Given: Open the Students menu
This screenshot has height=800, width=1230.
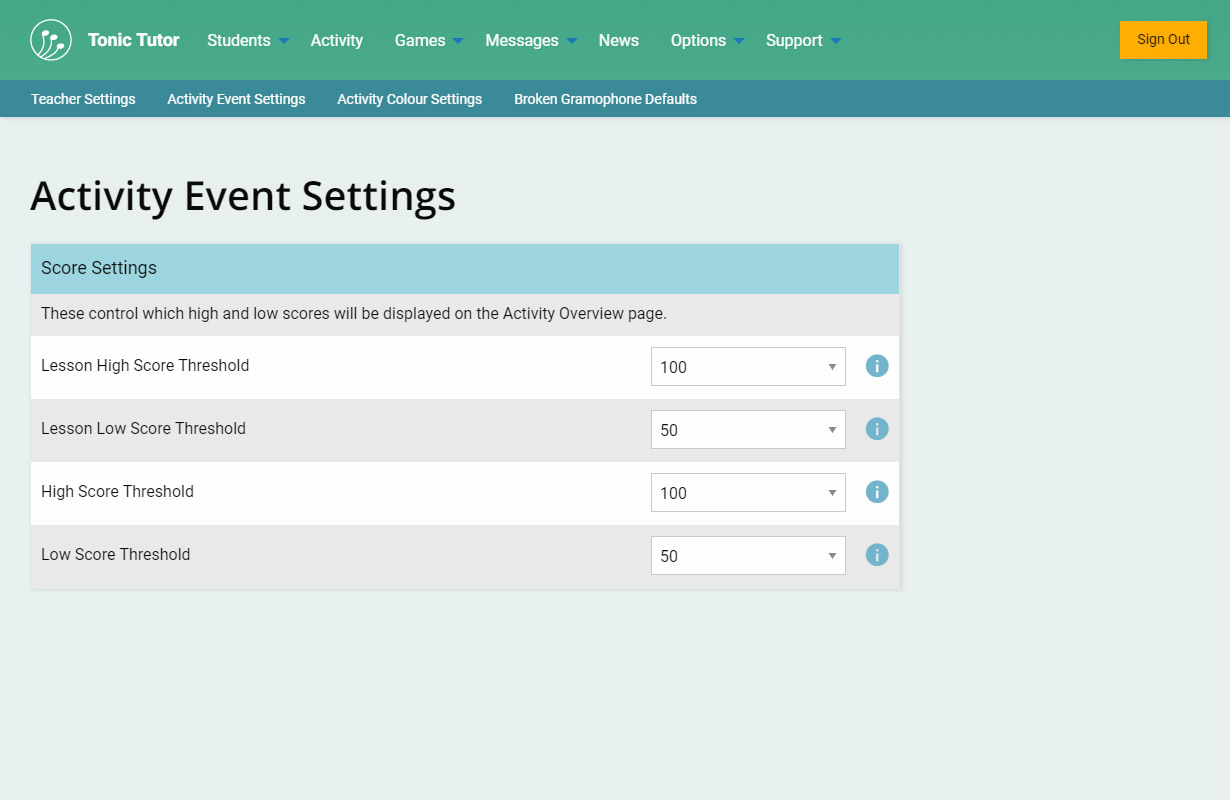Looking at the screenshot, I should 247,40.
